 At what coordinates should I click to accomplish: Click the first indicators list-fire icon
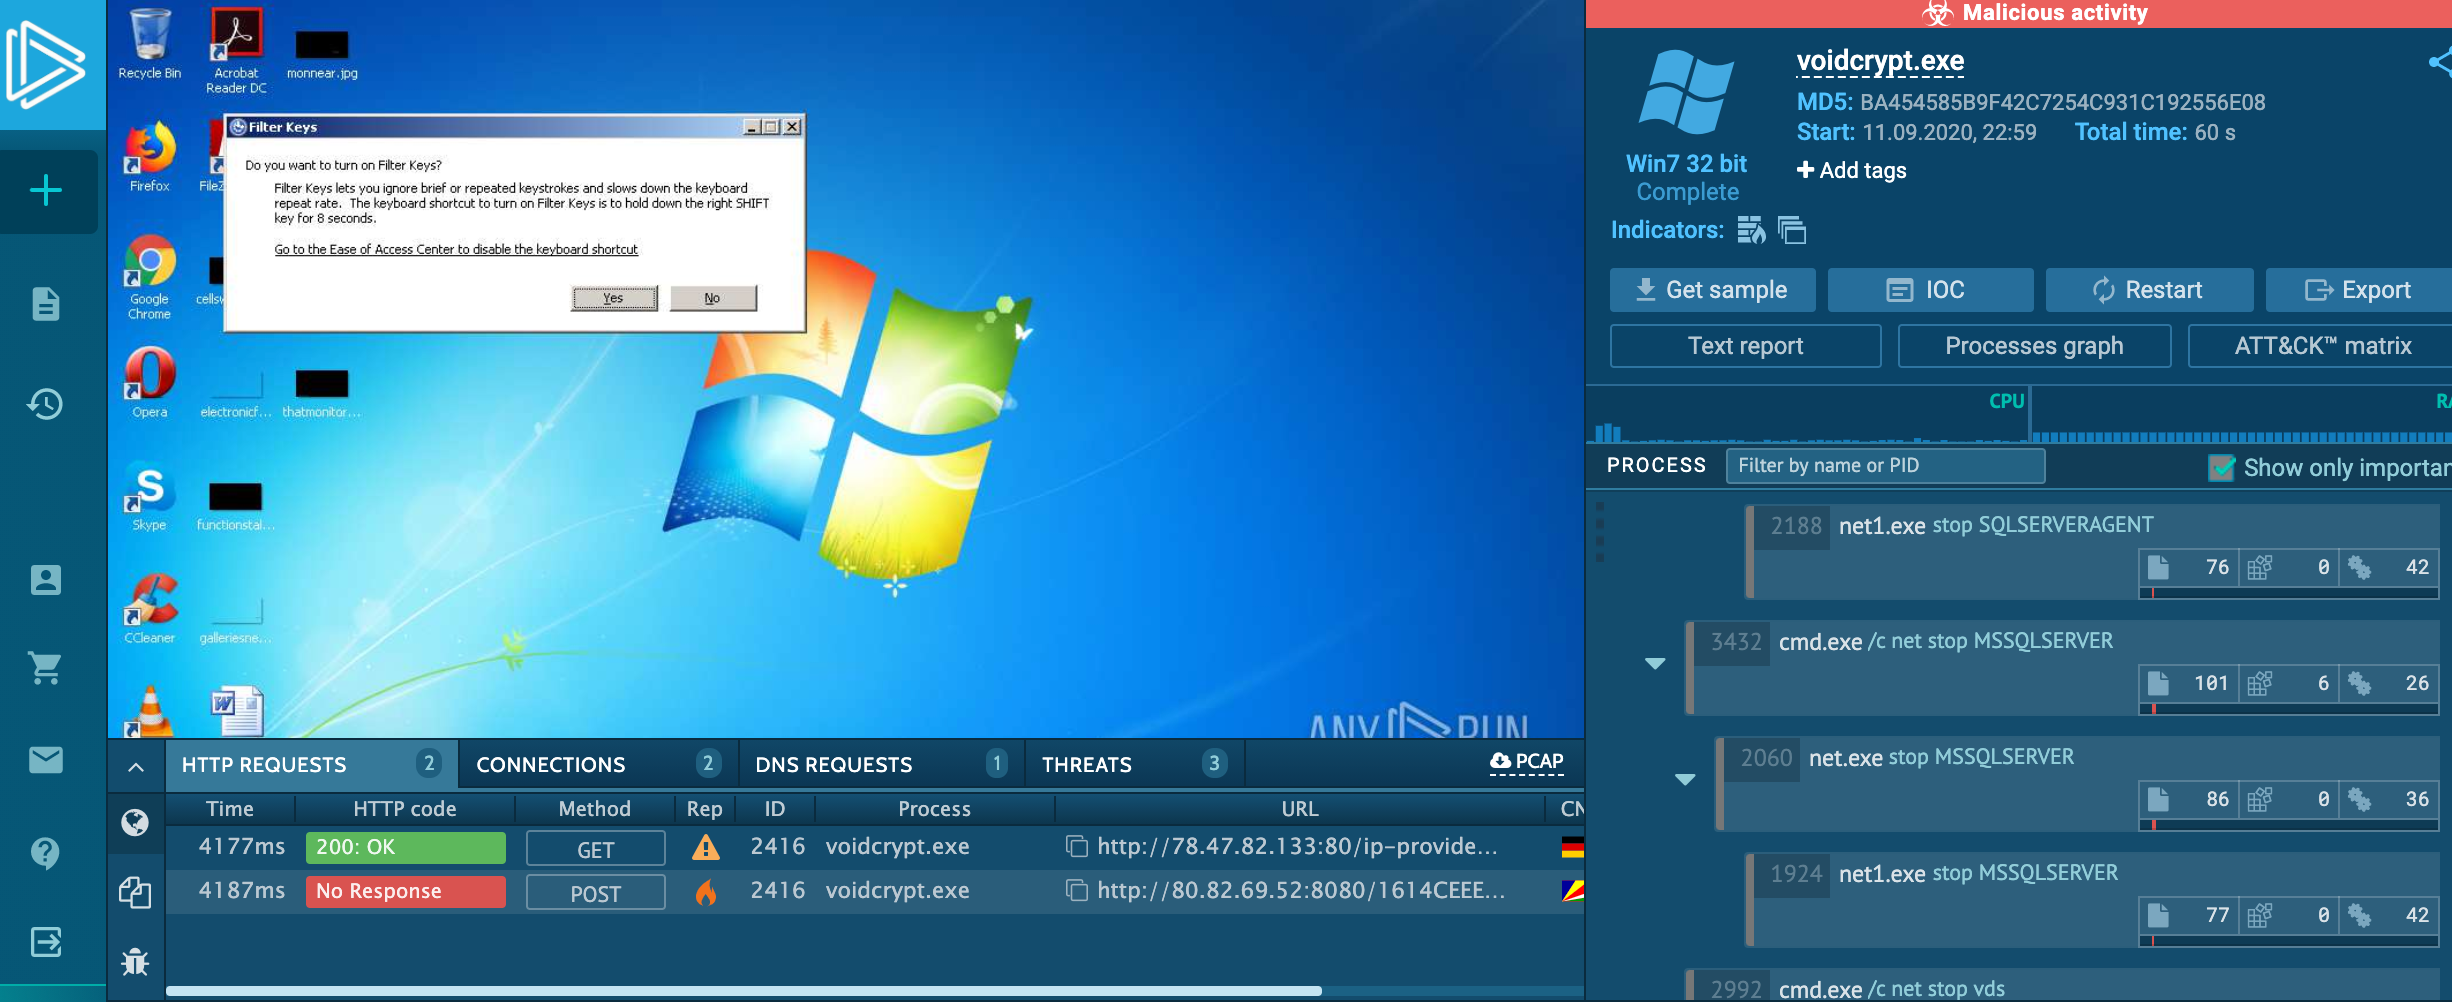click(1751, 230)
